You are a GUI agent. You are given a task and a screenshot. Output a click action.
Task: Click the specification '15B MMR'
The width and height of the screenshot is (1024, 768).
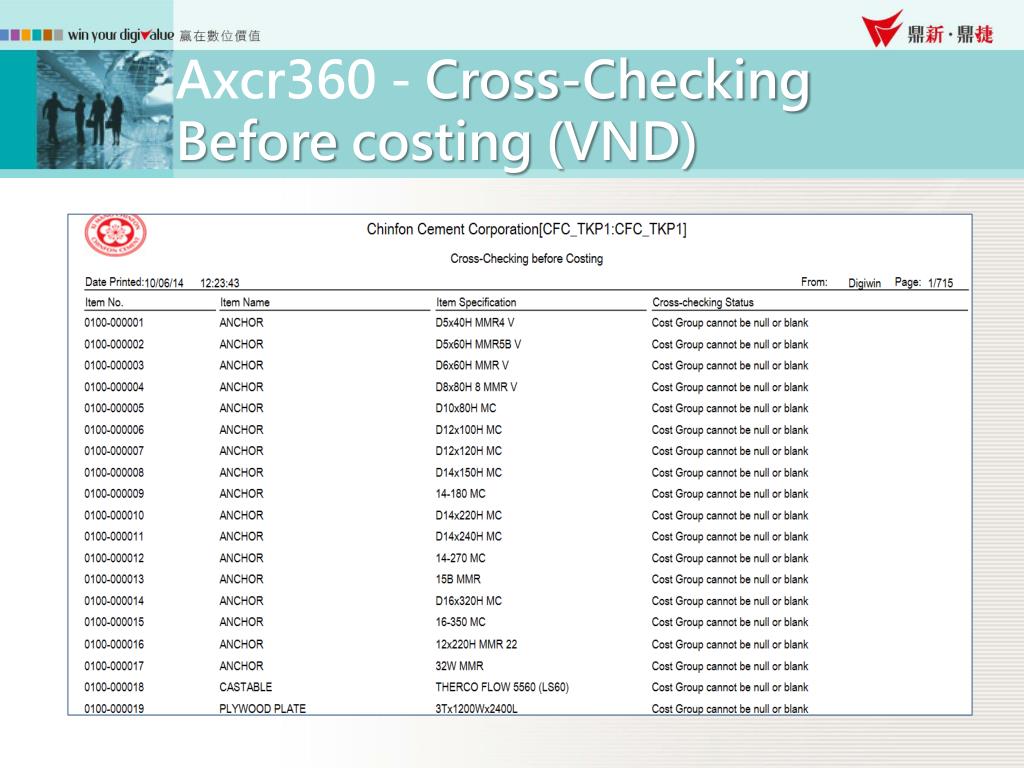[x=458, y=579]
